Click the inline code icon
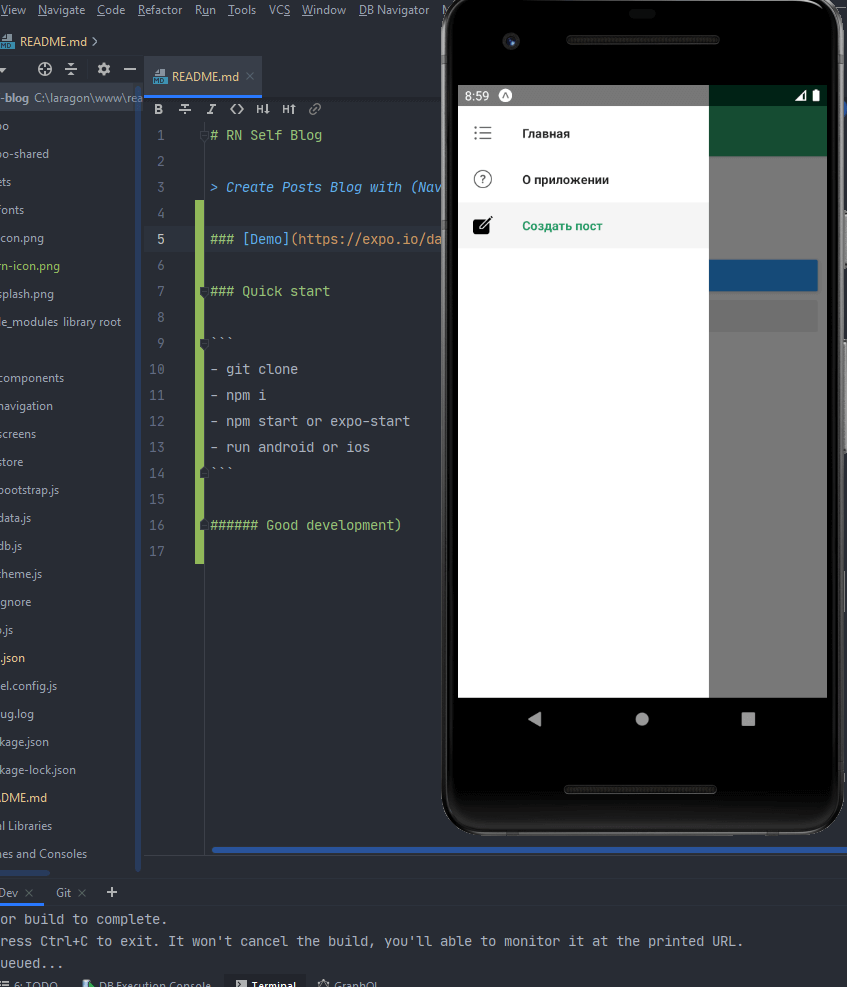 tap(237, 109)
